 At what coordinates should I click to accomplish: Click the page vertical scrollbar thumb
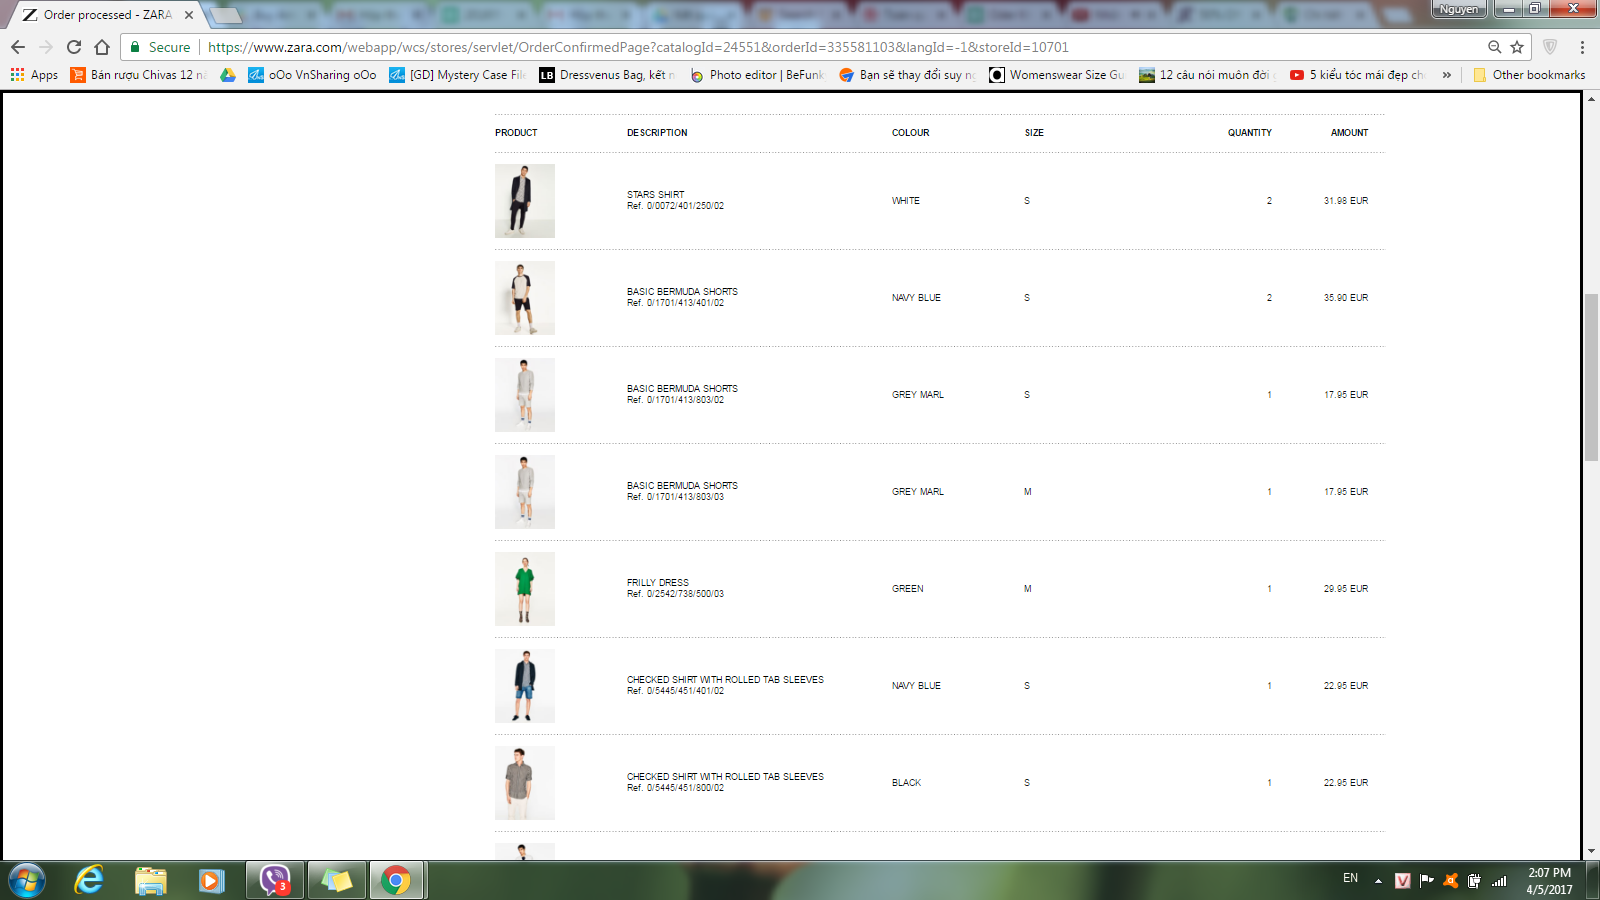[x=1591, y=378]
